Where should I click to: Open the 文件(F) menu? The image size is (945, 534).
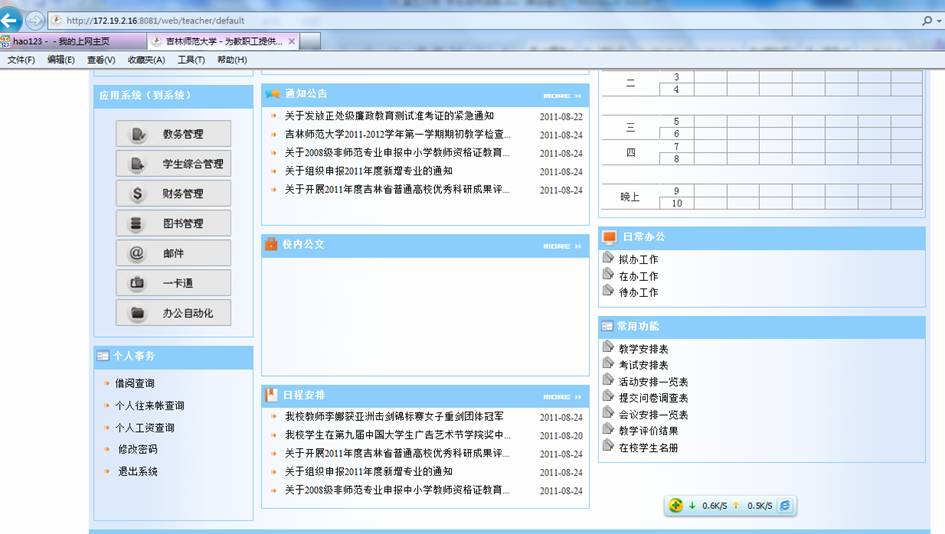(21, 60)
